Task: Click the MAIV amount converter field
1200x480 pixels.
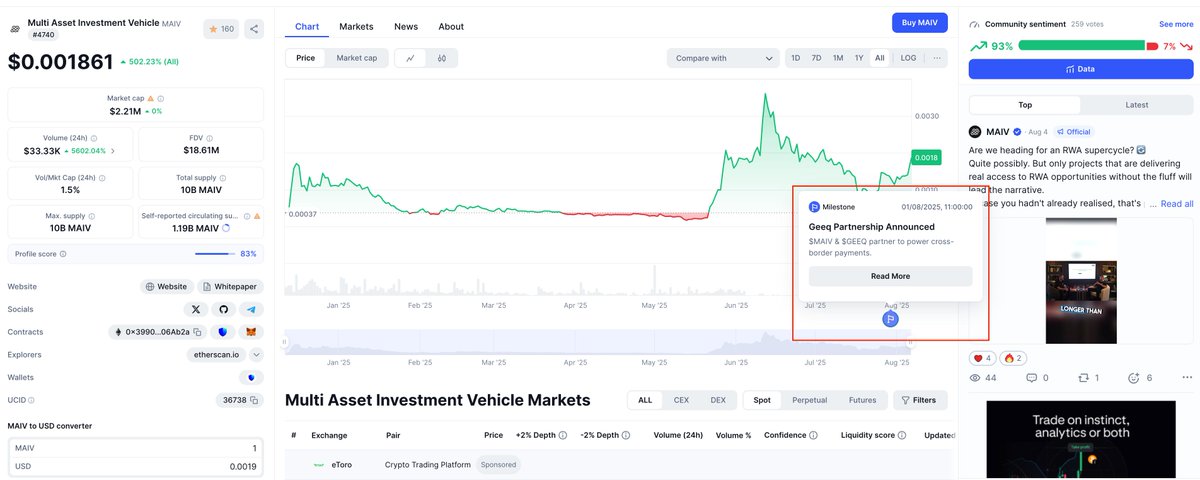Action: point(136,449)
